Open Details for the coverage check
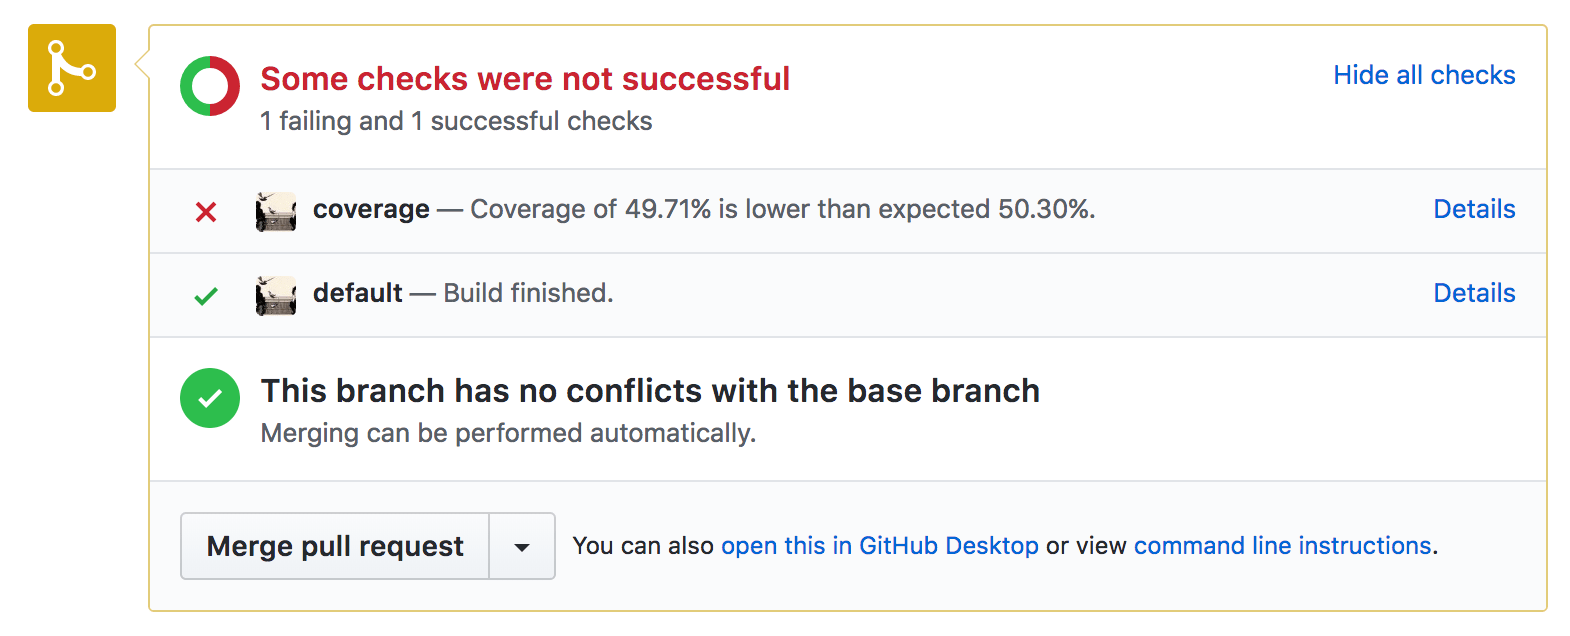Screen dimensions: 1570x636 pyautogui.click(x=1474, y=209)
